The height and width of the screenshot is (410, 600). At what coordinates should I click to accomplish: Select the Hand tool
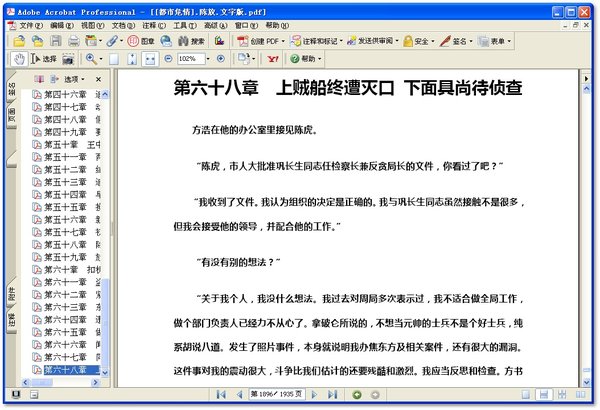tap(19, 59)
